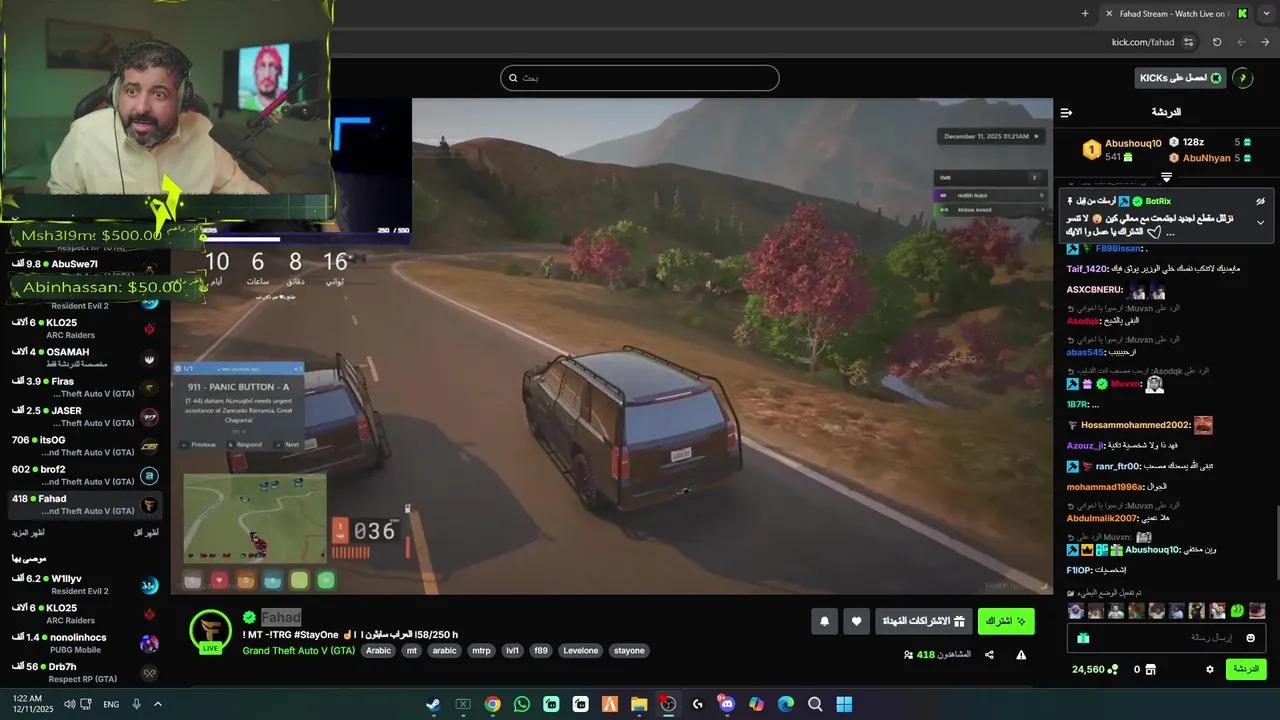
Task: Open nonolinhocs PUBG Mobile channel
Action: 84,643
